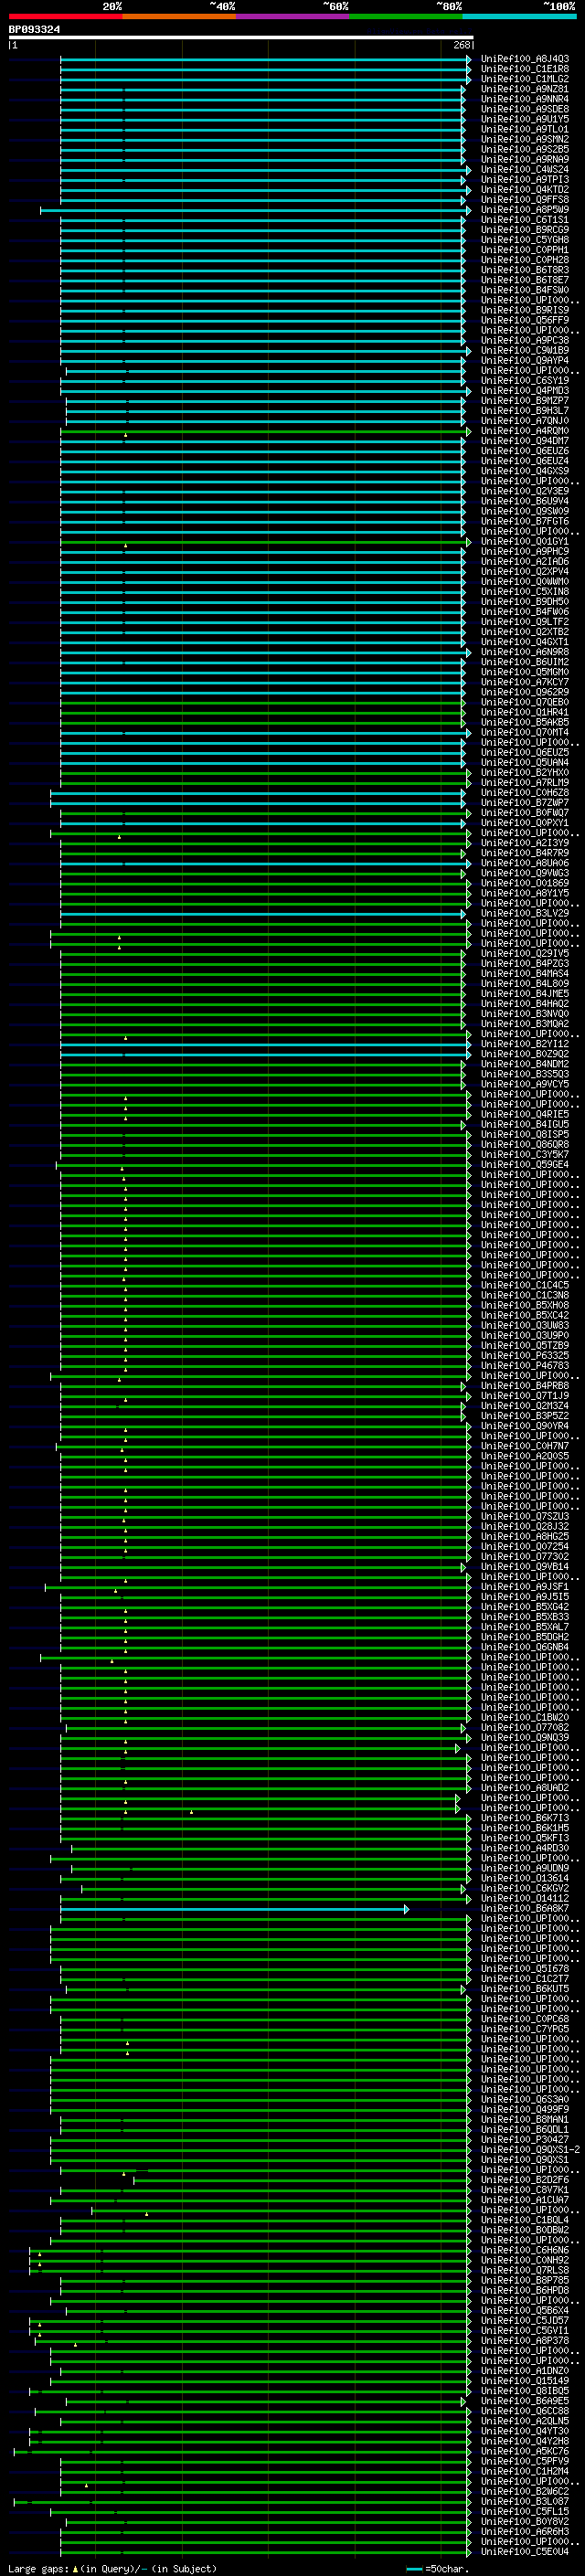The height and width of the screenshot is (2576, 585).
Task: Select hit label UniRef100_B6HPD8
Action: [x=525, y=2290]
